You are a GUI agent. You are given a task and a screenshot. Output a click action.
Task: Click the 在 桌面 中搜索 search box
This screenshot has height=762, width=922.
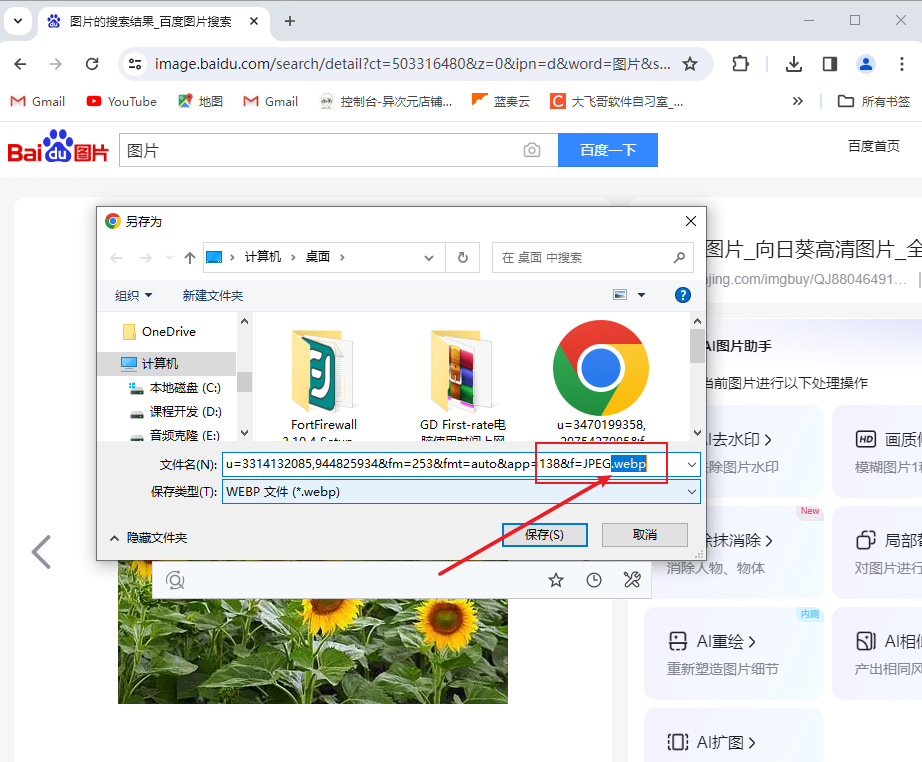(592, 258)
